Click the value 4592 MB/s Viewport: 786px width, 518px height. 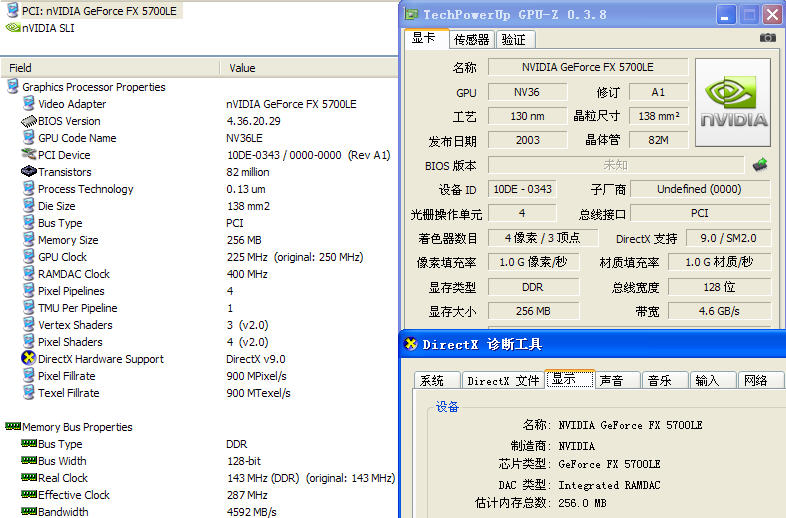point(251,511)
